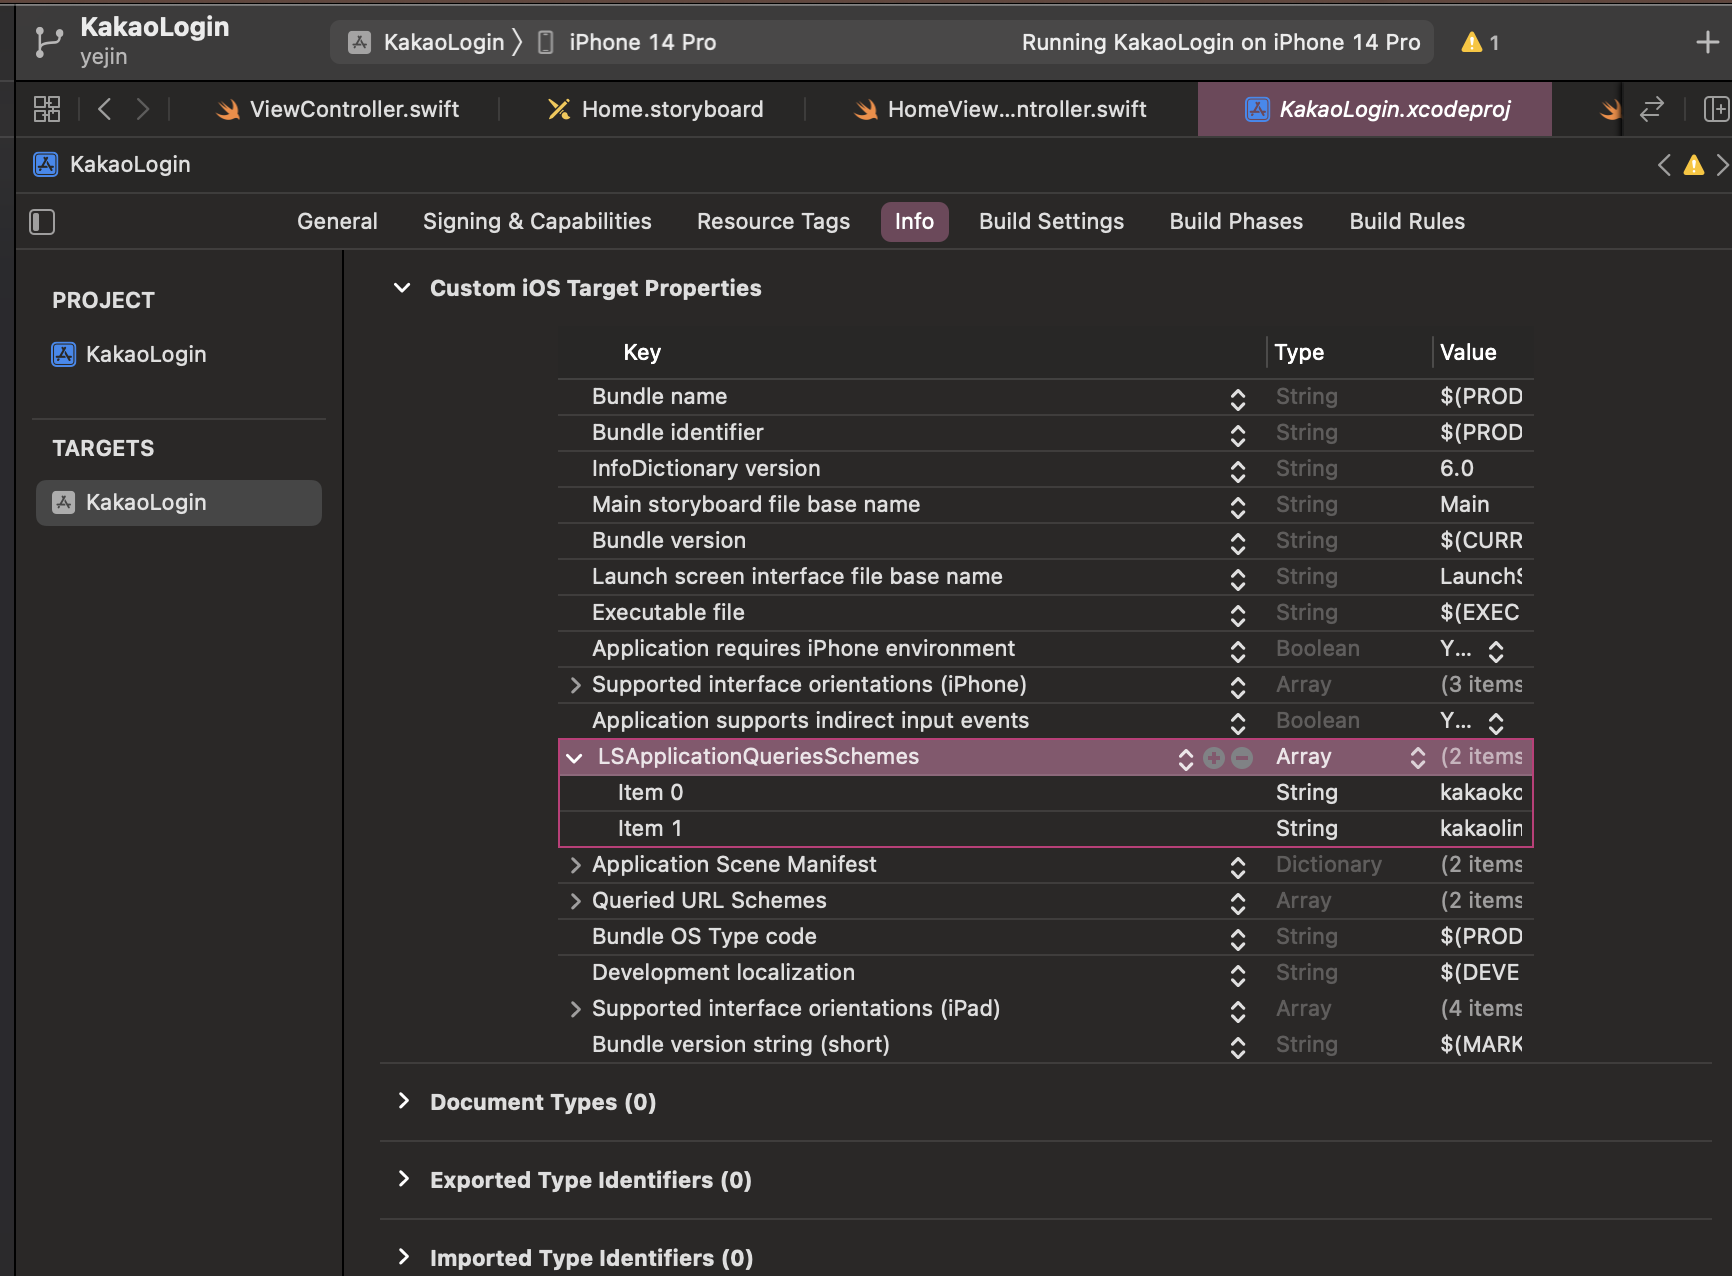Switch to the Build Settings tab
This screenshot has width=1732, height=1276.
[1051, 221]
